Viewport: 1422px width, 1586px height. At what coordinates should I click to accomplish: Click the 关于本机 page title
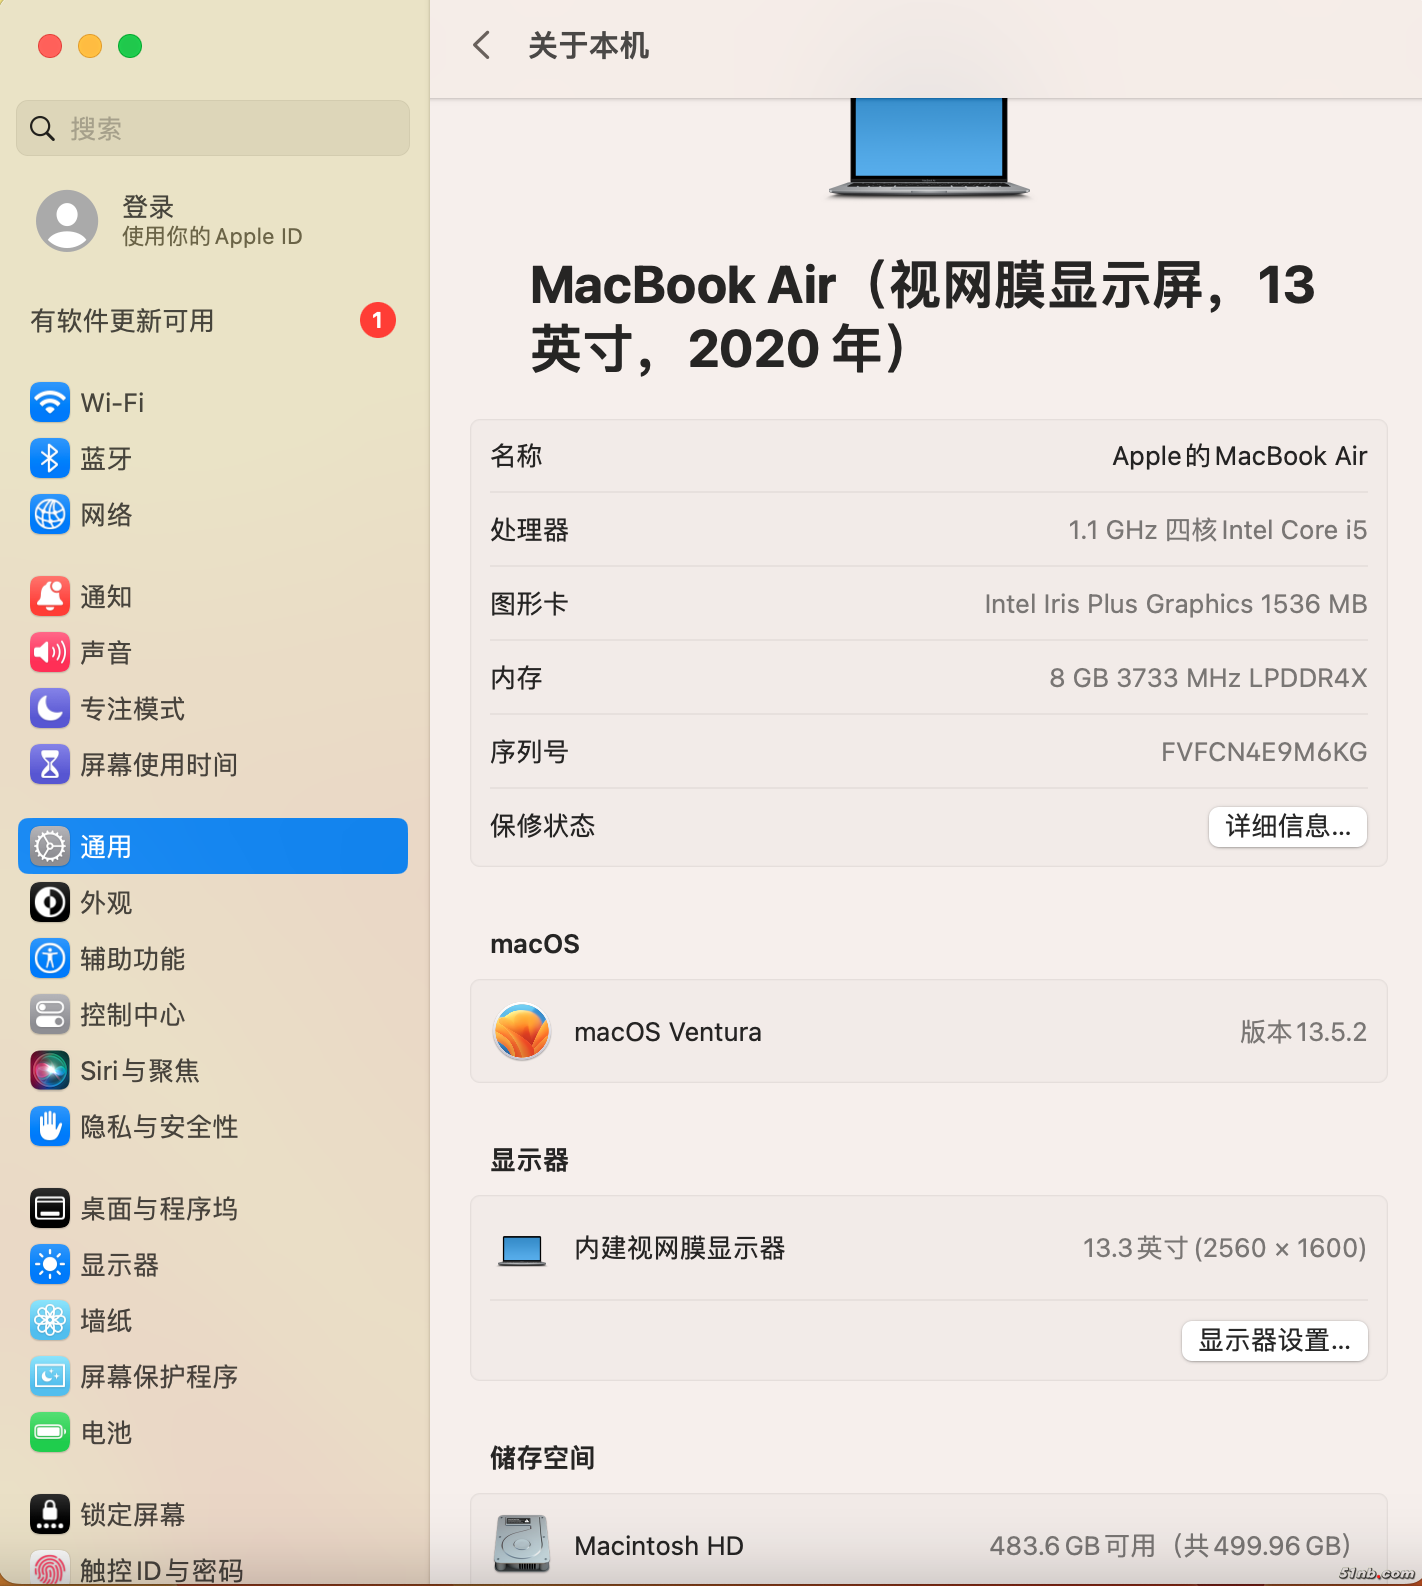click(589, 45)
